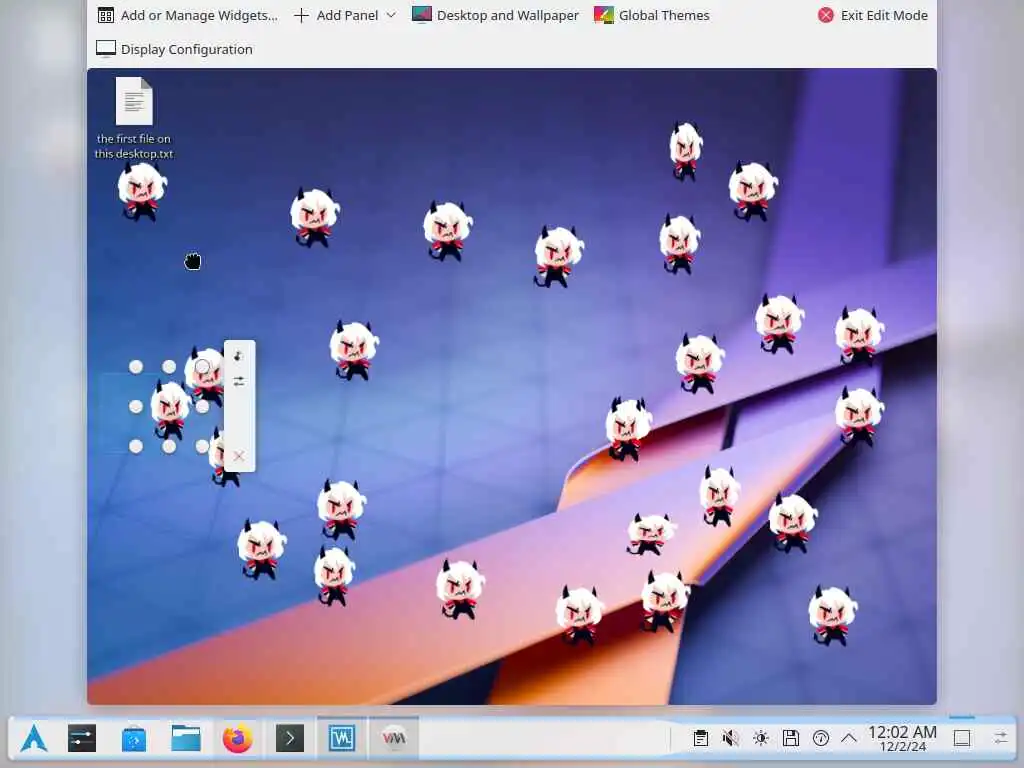The image size is (1024, 768).
Task: Click the widget configure sliders icon
Action: pos(239,381)
